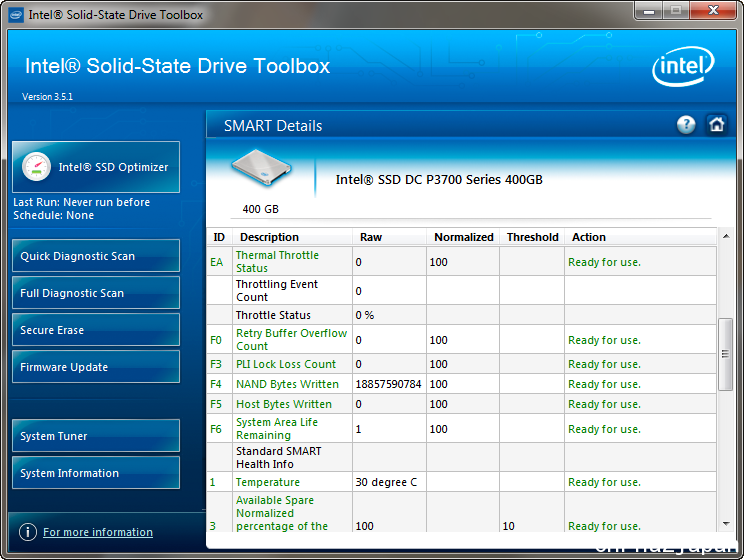
Task: Click the scroll down arrow of SMART table
Action: point(725,524)
